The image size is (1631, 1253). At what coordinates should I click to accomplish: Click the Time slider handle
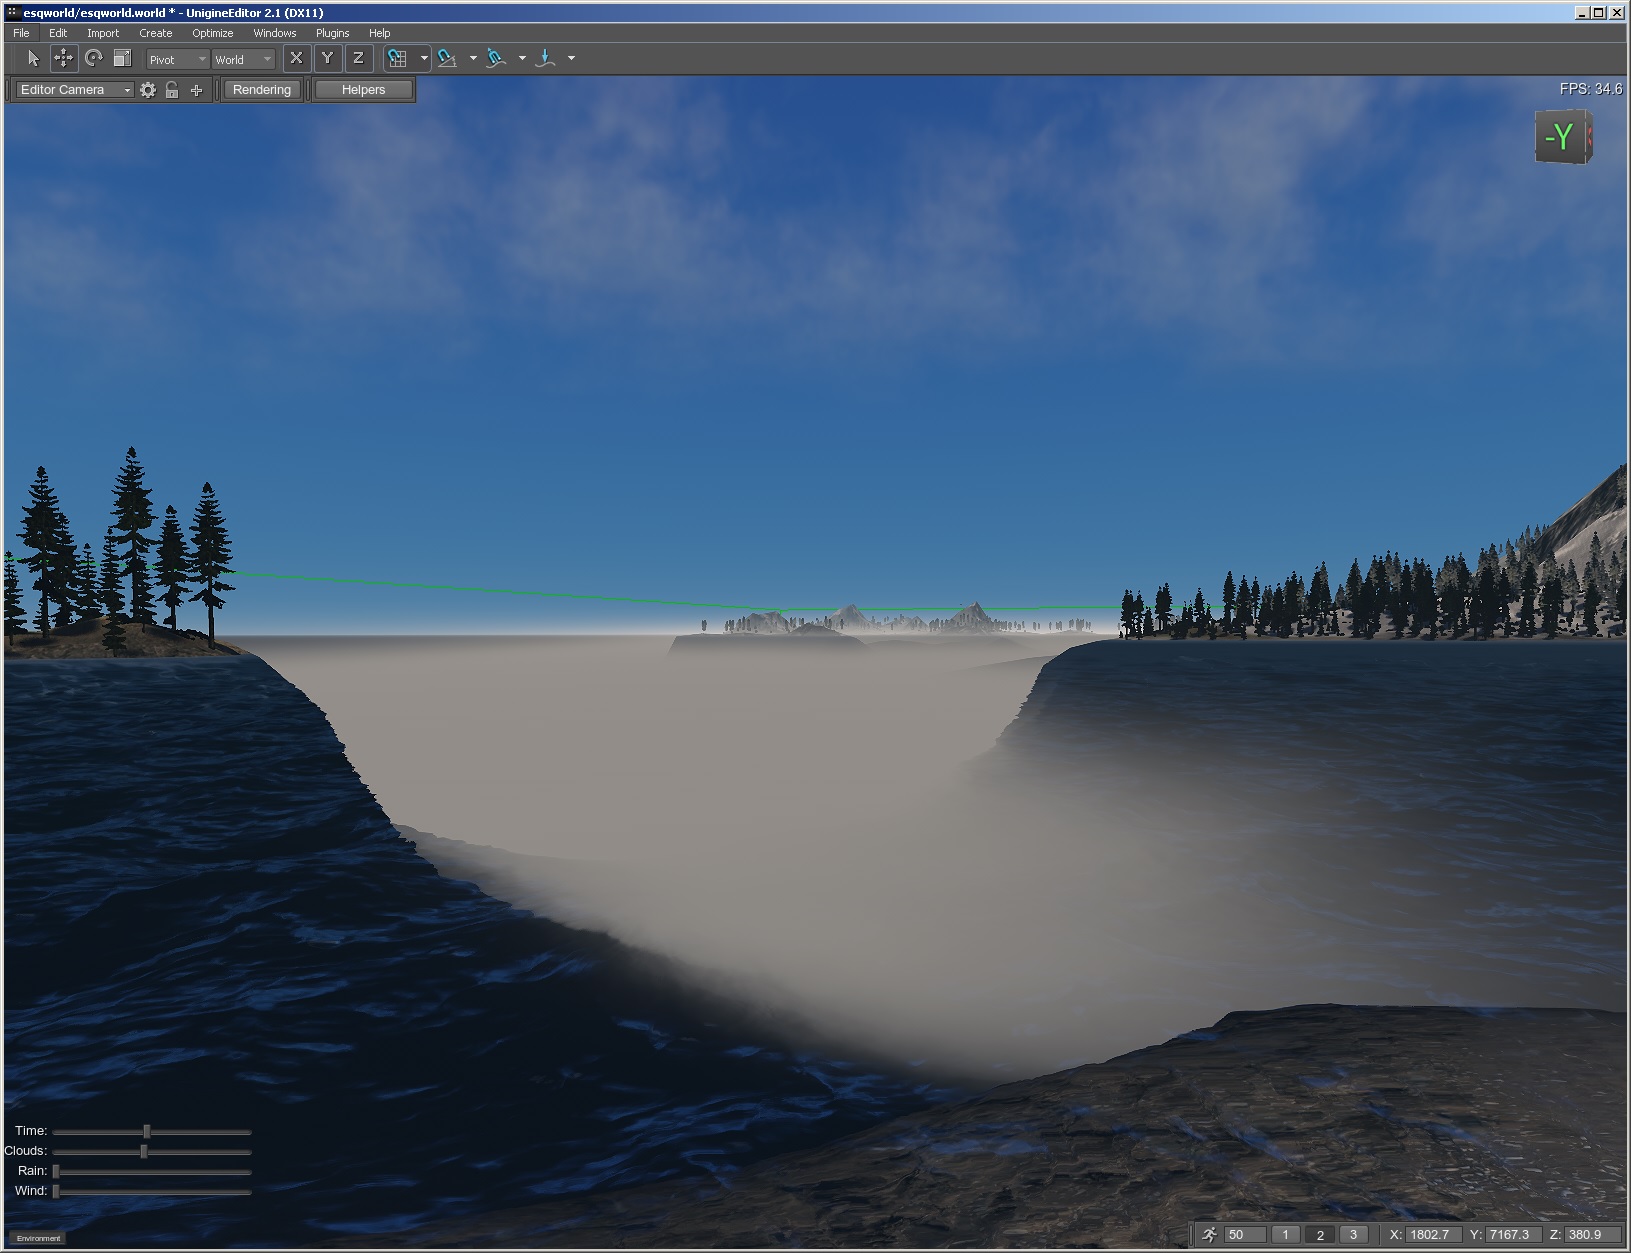147,1132
